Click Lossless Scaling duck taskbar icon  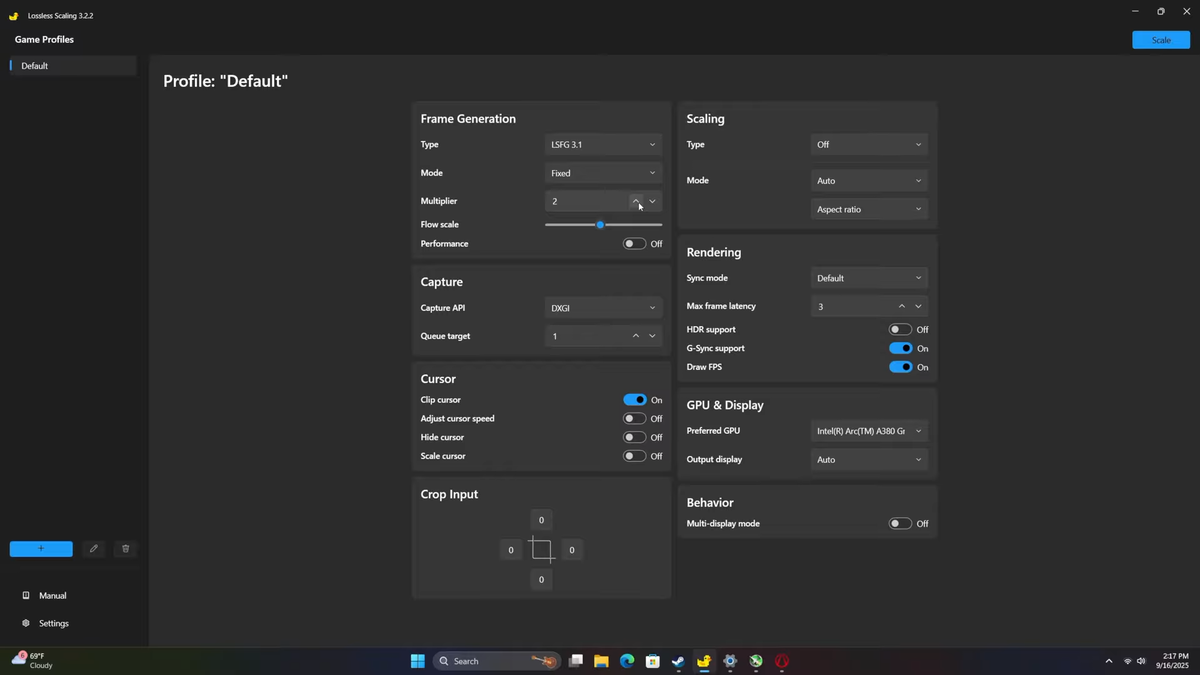click(x=704, y=661)
